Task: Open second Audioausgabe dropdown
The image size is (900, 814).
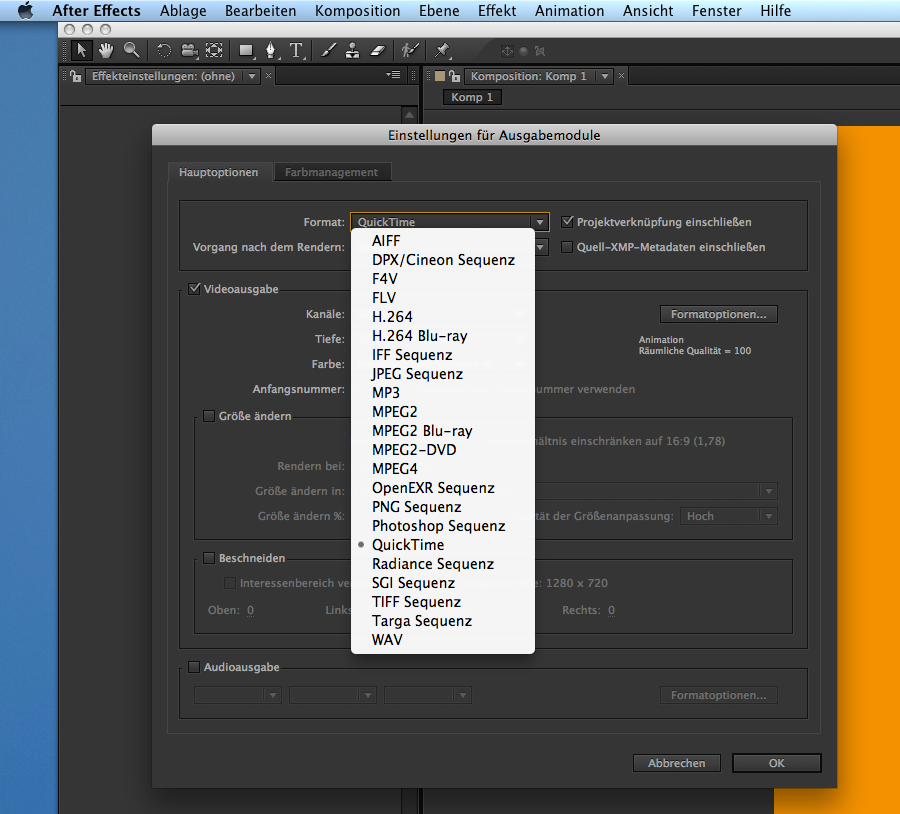Action: click(332, 695)
